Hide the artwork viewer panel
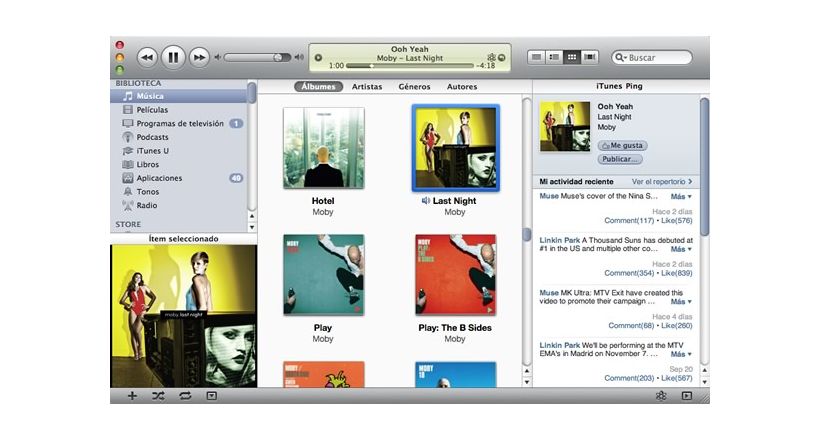 (211, 396)
